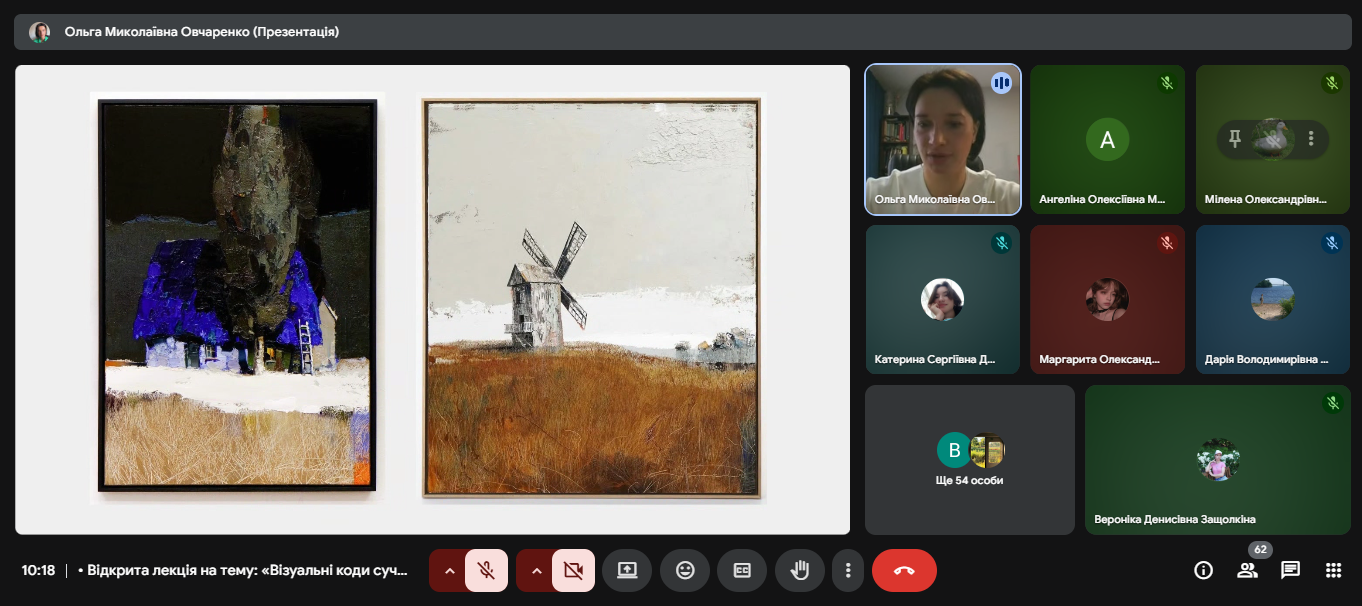Open the activities grid icon
Image resolution: width=1362 pixels, height=606 pixels.
[1333, 570]
